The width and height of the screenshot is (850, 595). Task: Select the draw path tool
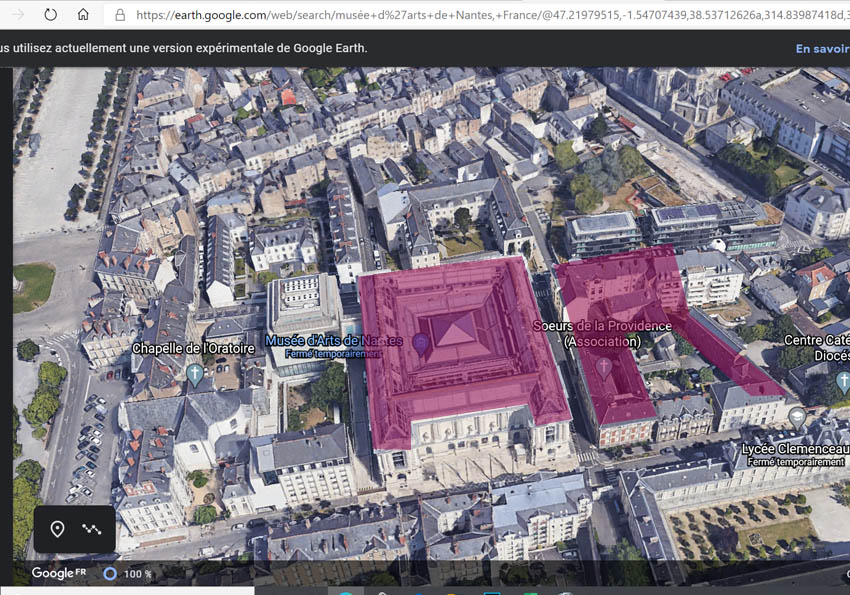point(92,529)
